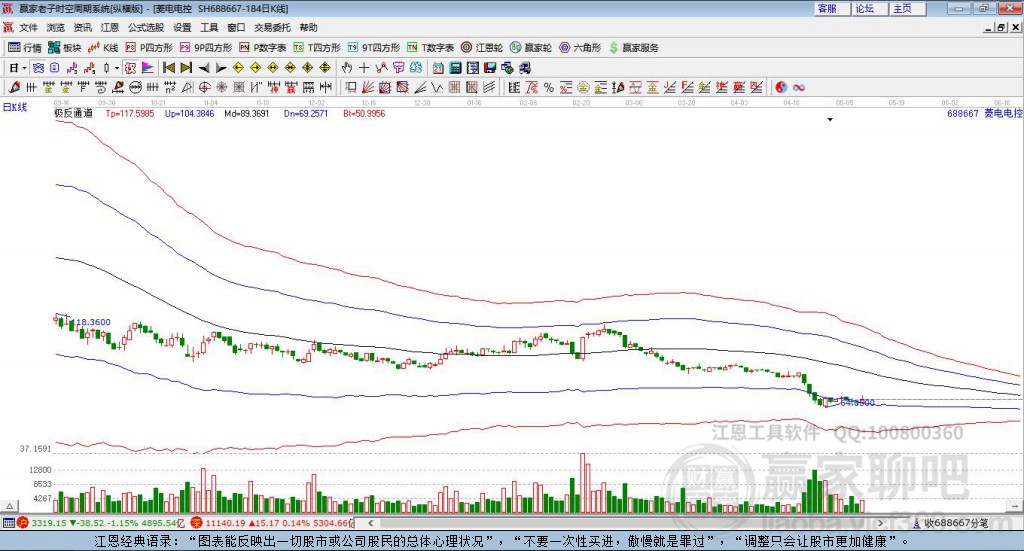This screenshot has width=1024, height=551.
Task: Open the 公式选股 menu
Action: click(x=146, y=27)
